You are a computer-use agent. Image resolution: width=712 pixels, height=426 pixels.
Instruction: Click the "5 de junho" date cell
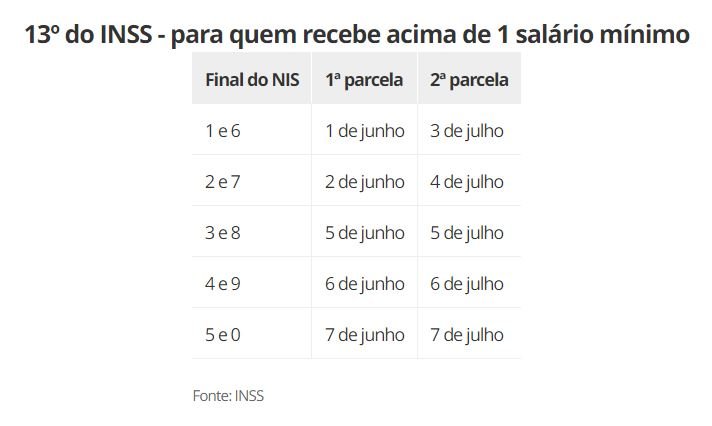[365, 233]
